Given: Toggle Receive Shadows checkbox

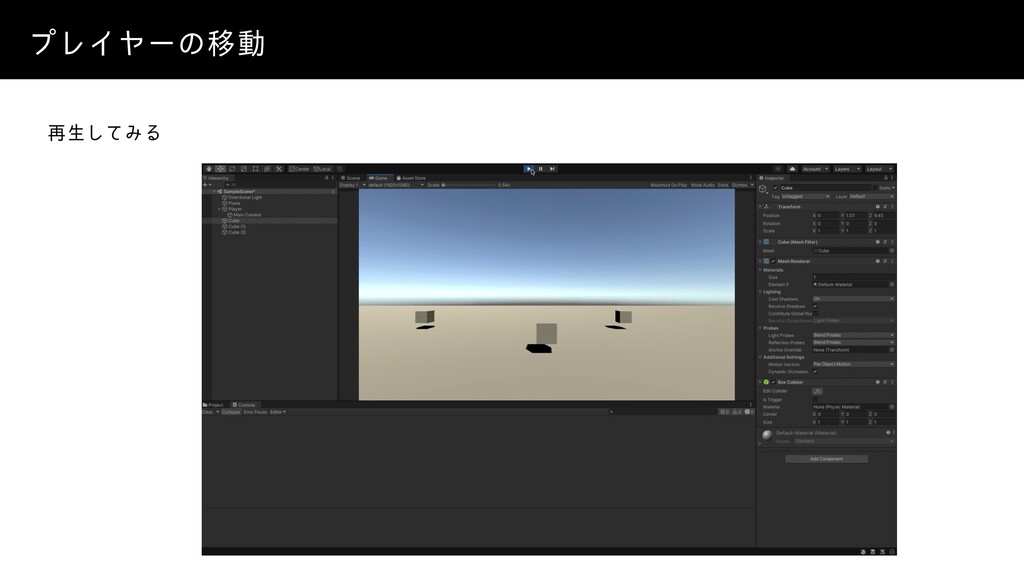Looking at the screenshot, I should pos(815,306).
